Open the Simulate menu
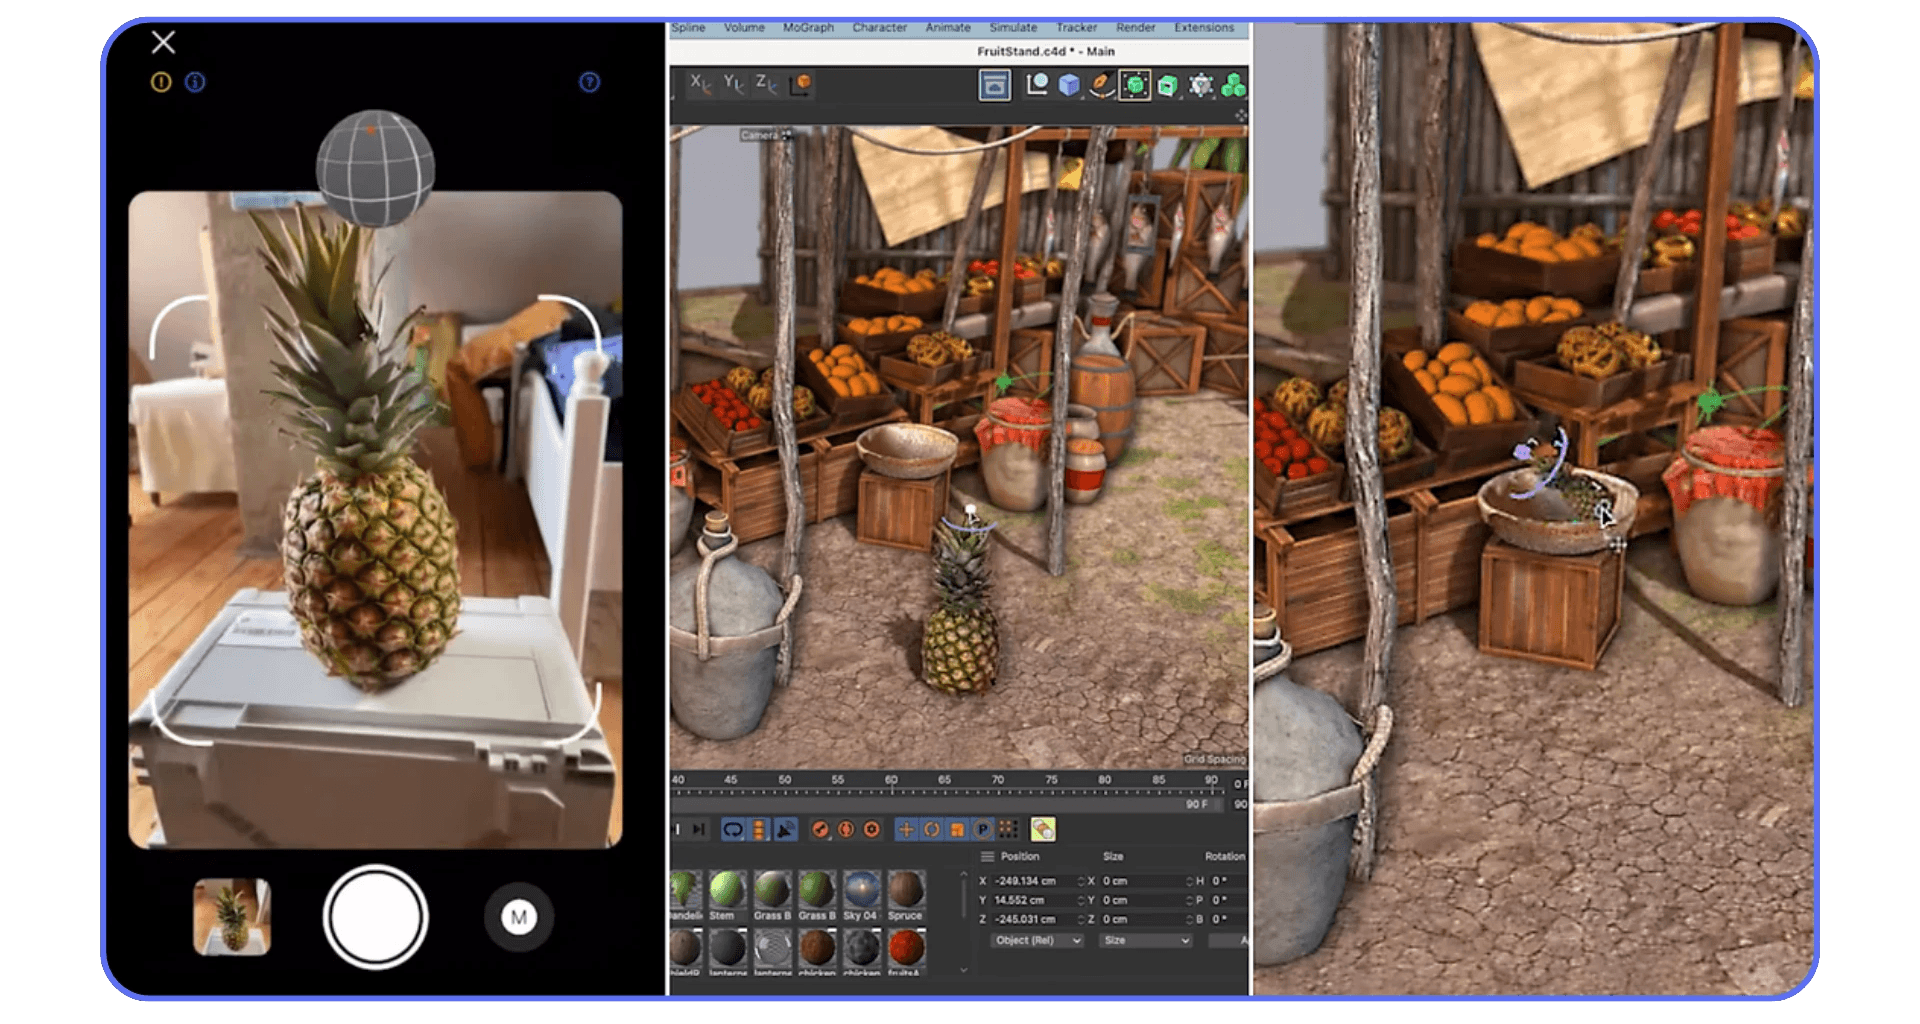 tap(1013, 27)
